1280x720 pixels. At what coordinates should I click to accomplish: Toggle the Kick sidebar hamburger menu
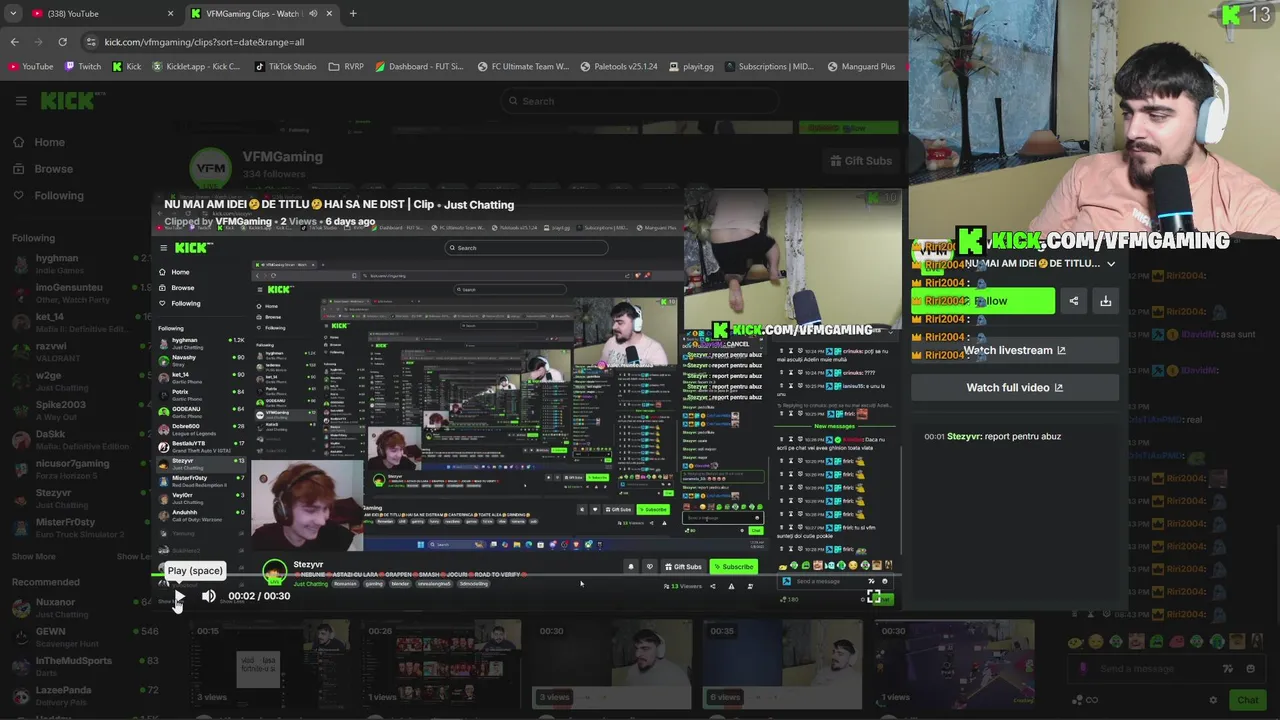[x=21, y=101]
